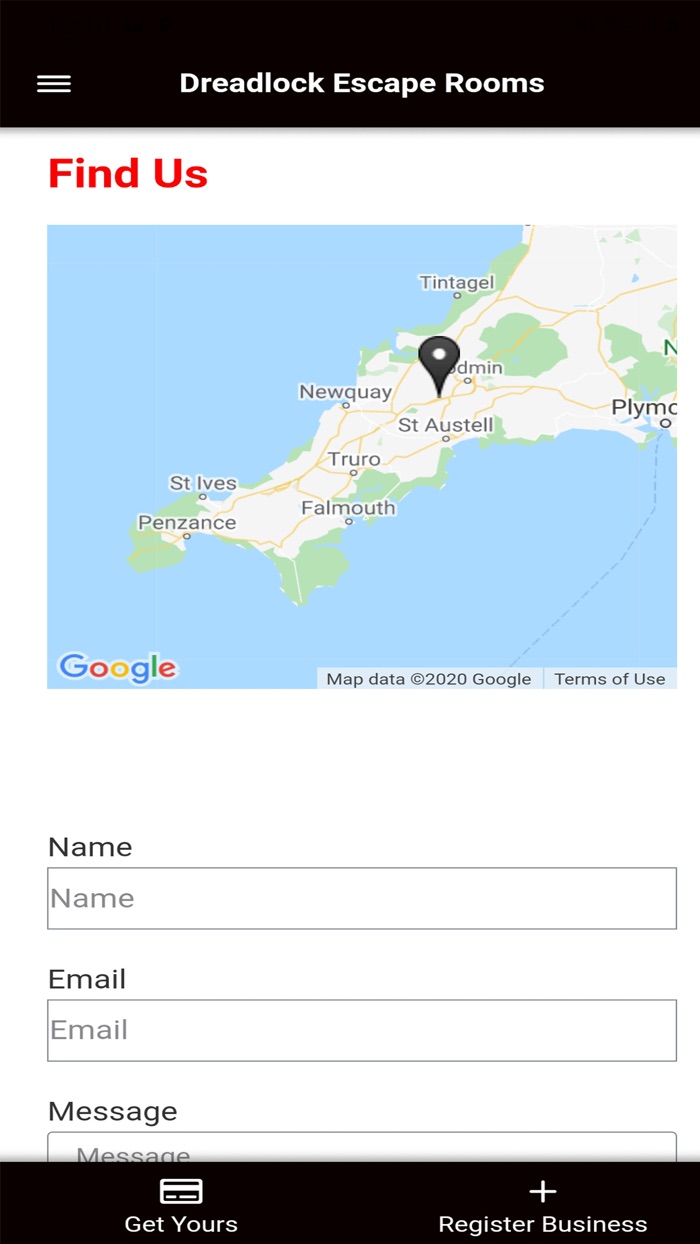Image resolution: width=700 pixels, height=1244 pixels.
Task: Select the Register Business tab label
Action: [542, 1224]
